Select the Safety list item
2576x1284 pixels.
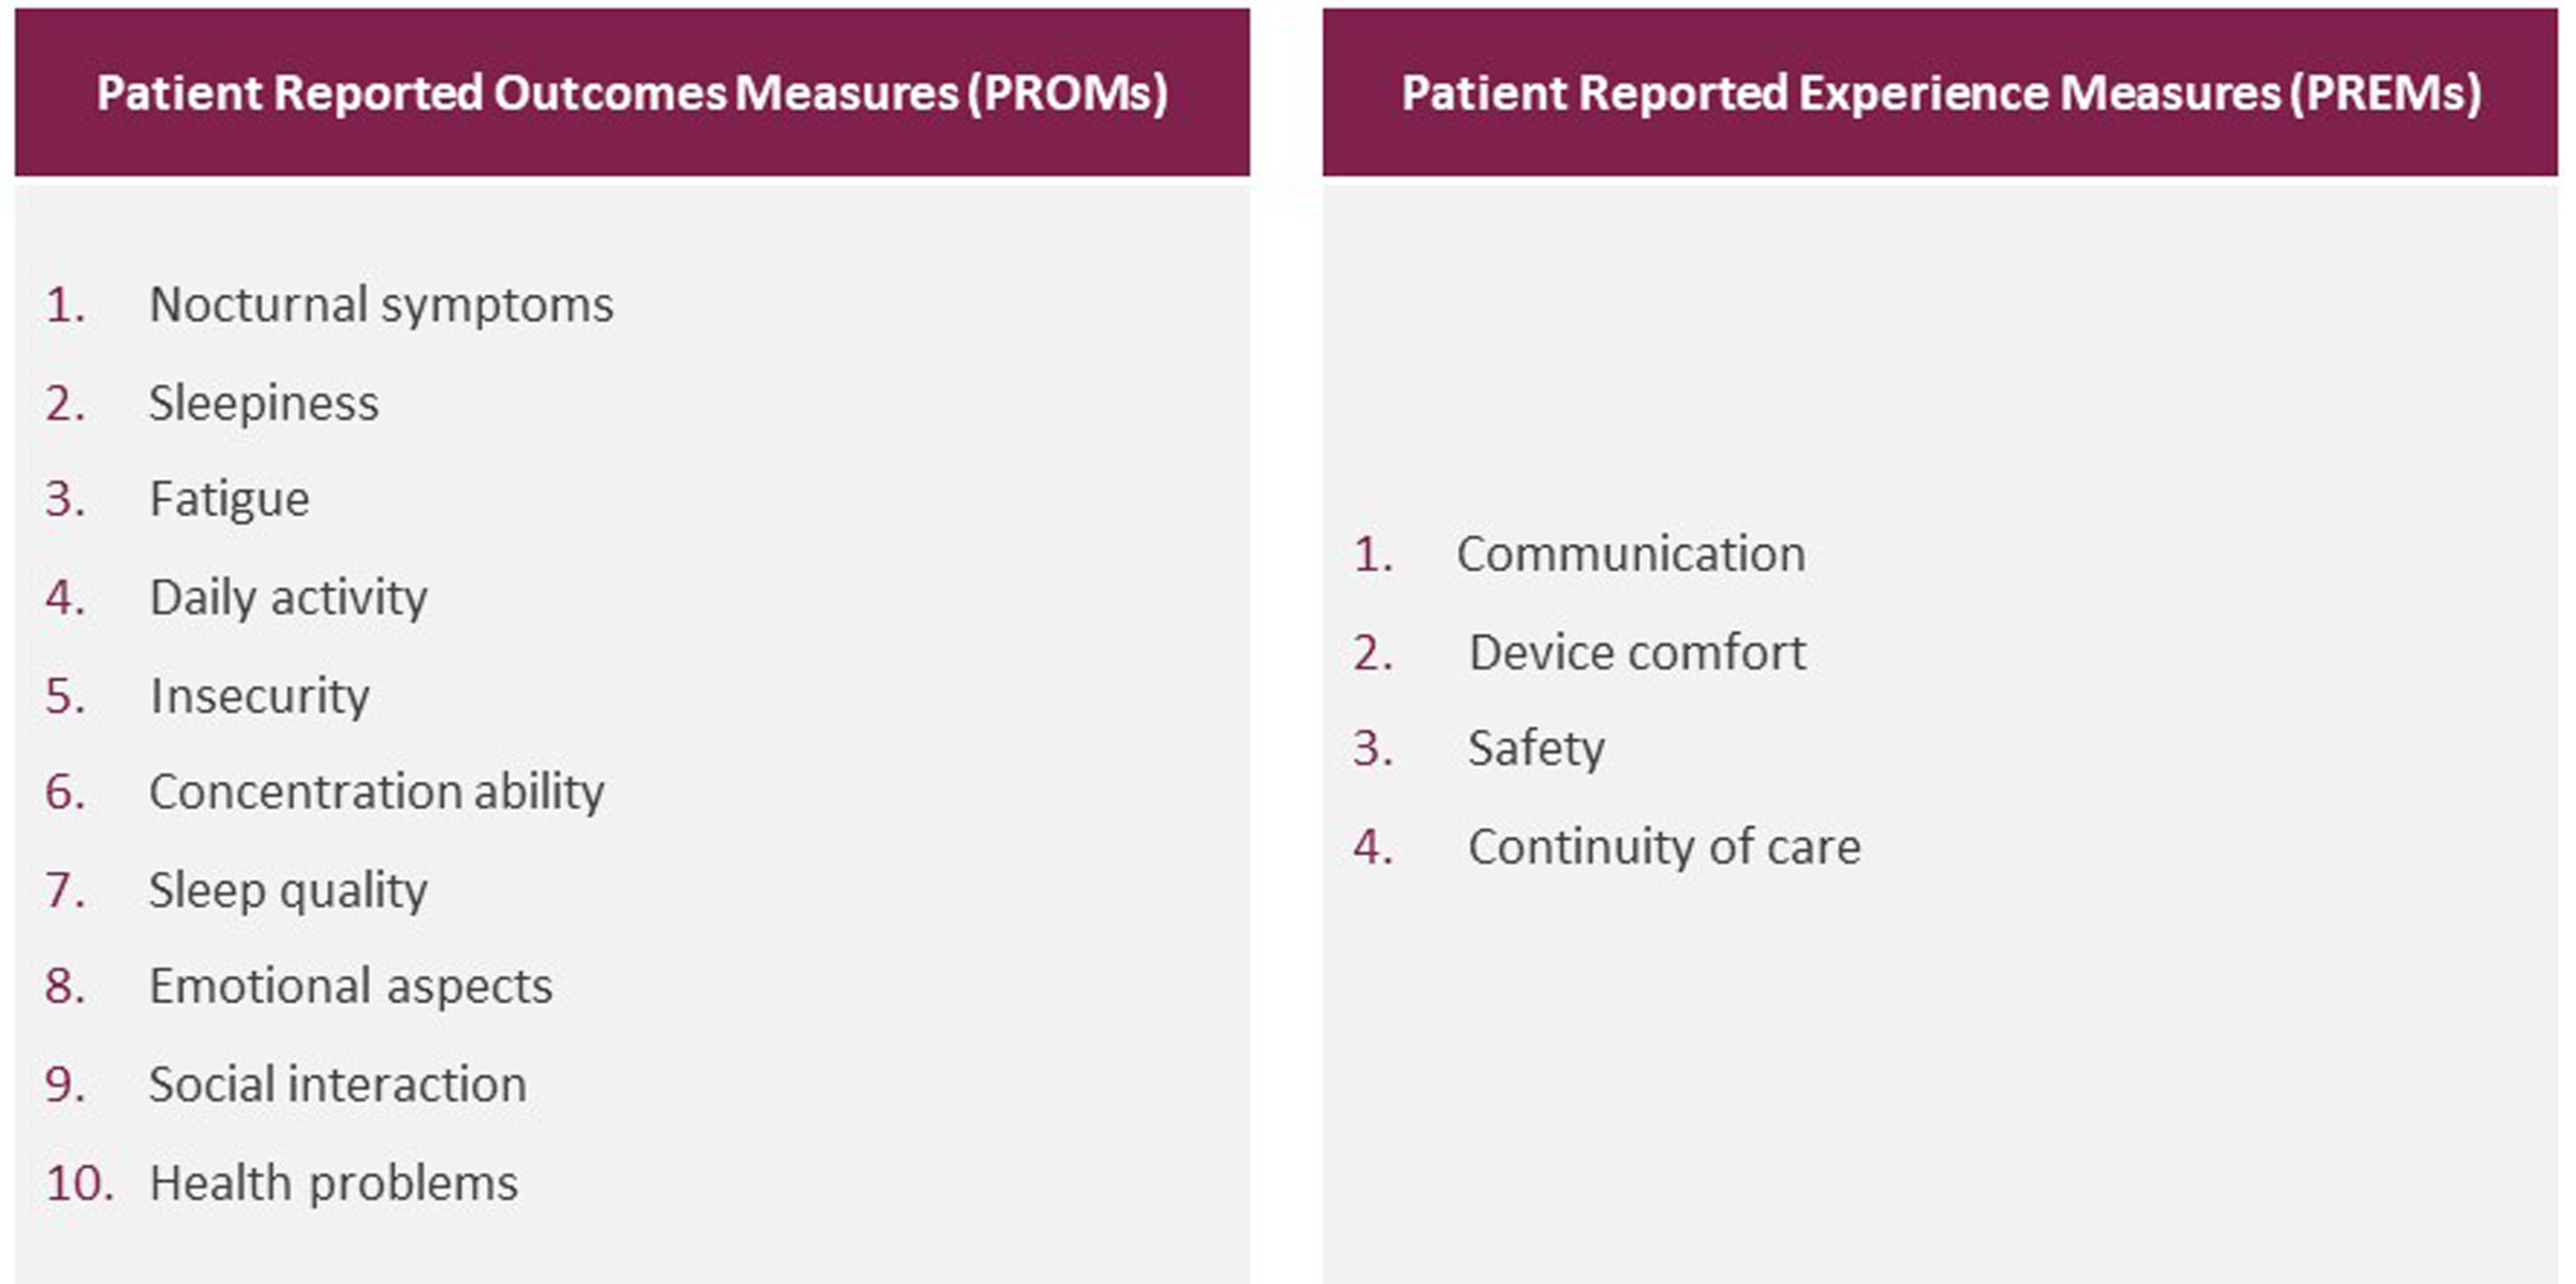1536,749
